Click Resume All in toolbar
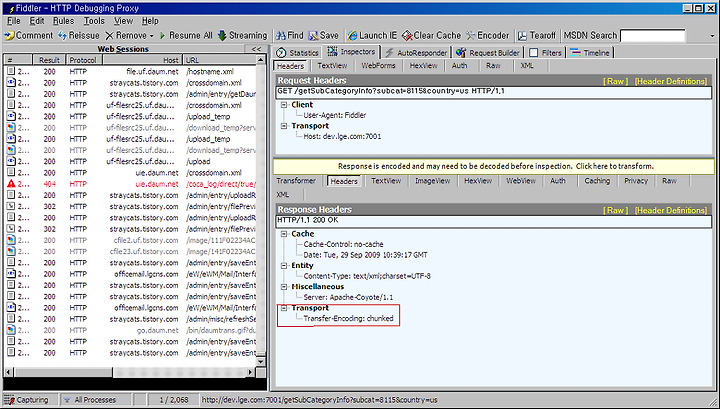 [186, 35]
